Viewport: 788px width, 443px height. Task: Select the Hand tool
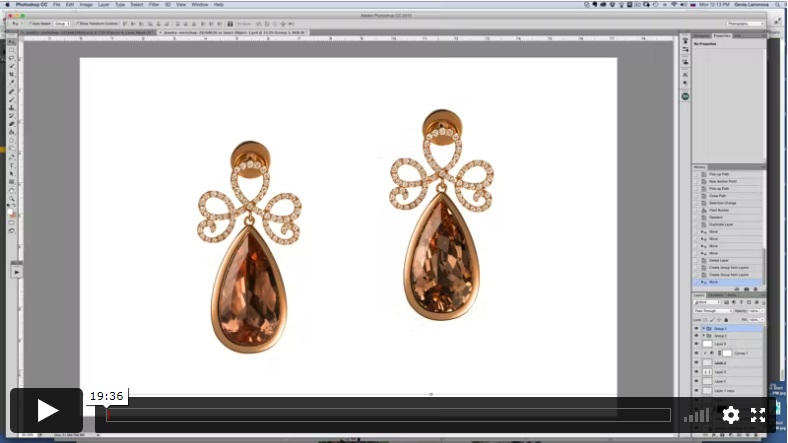(12, 190)
